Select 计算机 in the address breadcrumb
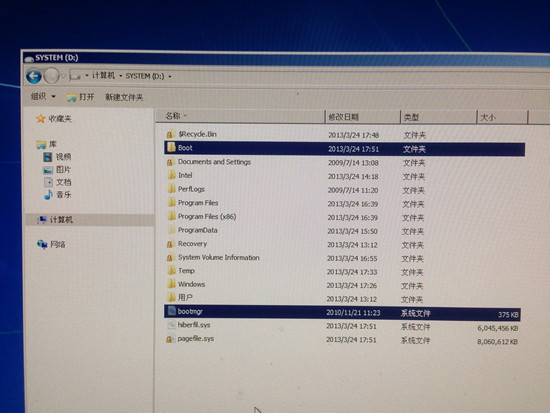The height and width of the screenshot is (413, 550). (x=103, y=75)
